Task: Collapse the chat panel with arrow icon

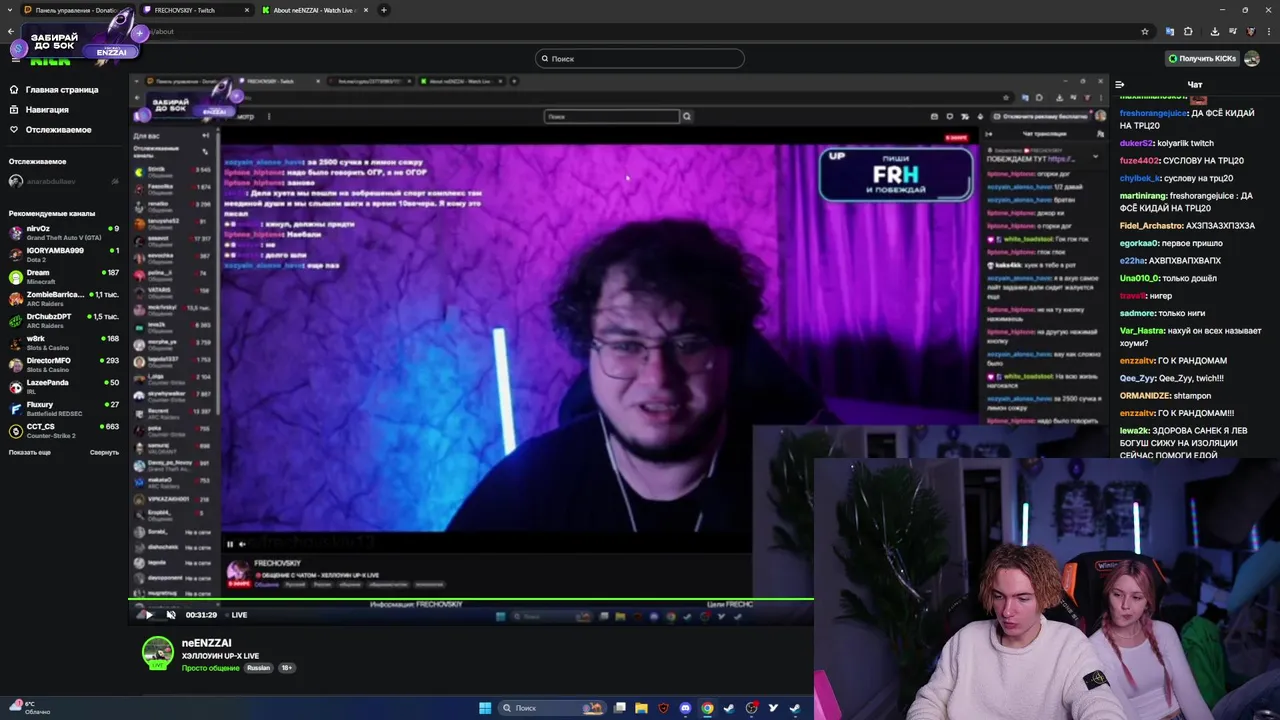Action: (1120, 85)
